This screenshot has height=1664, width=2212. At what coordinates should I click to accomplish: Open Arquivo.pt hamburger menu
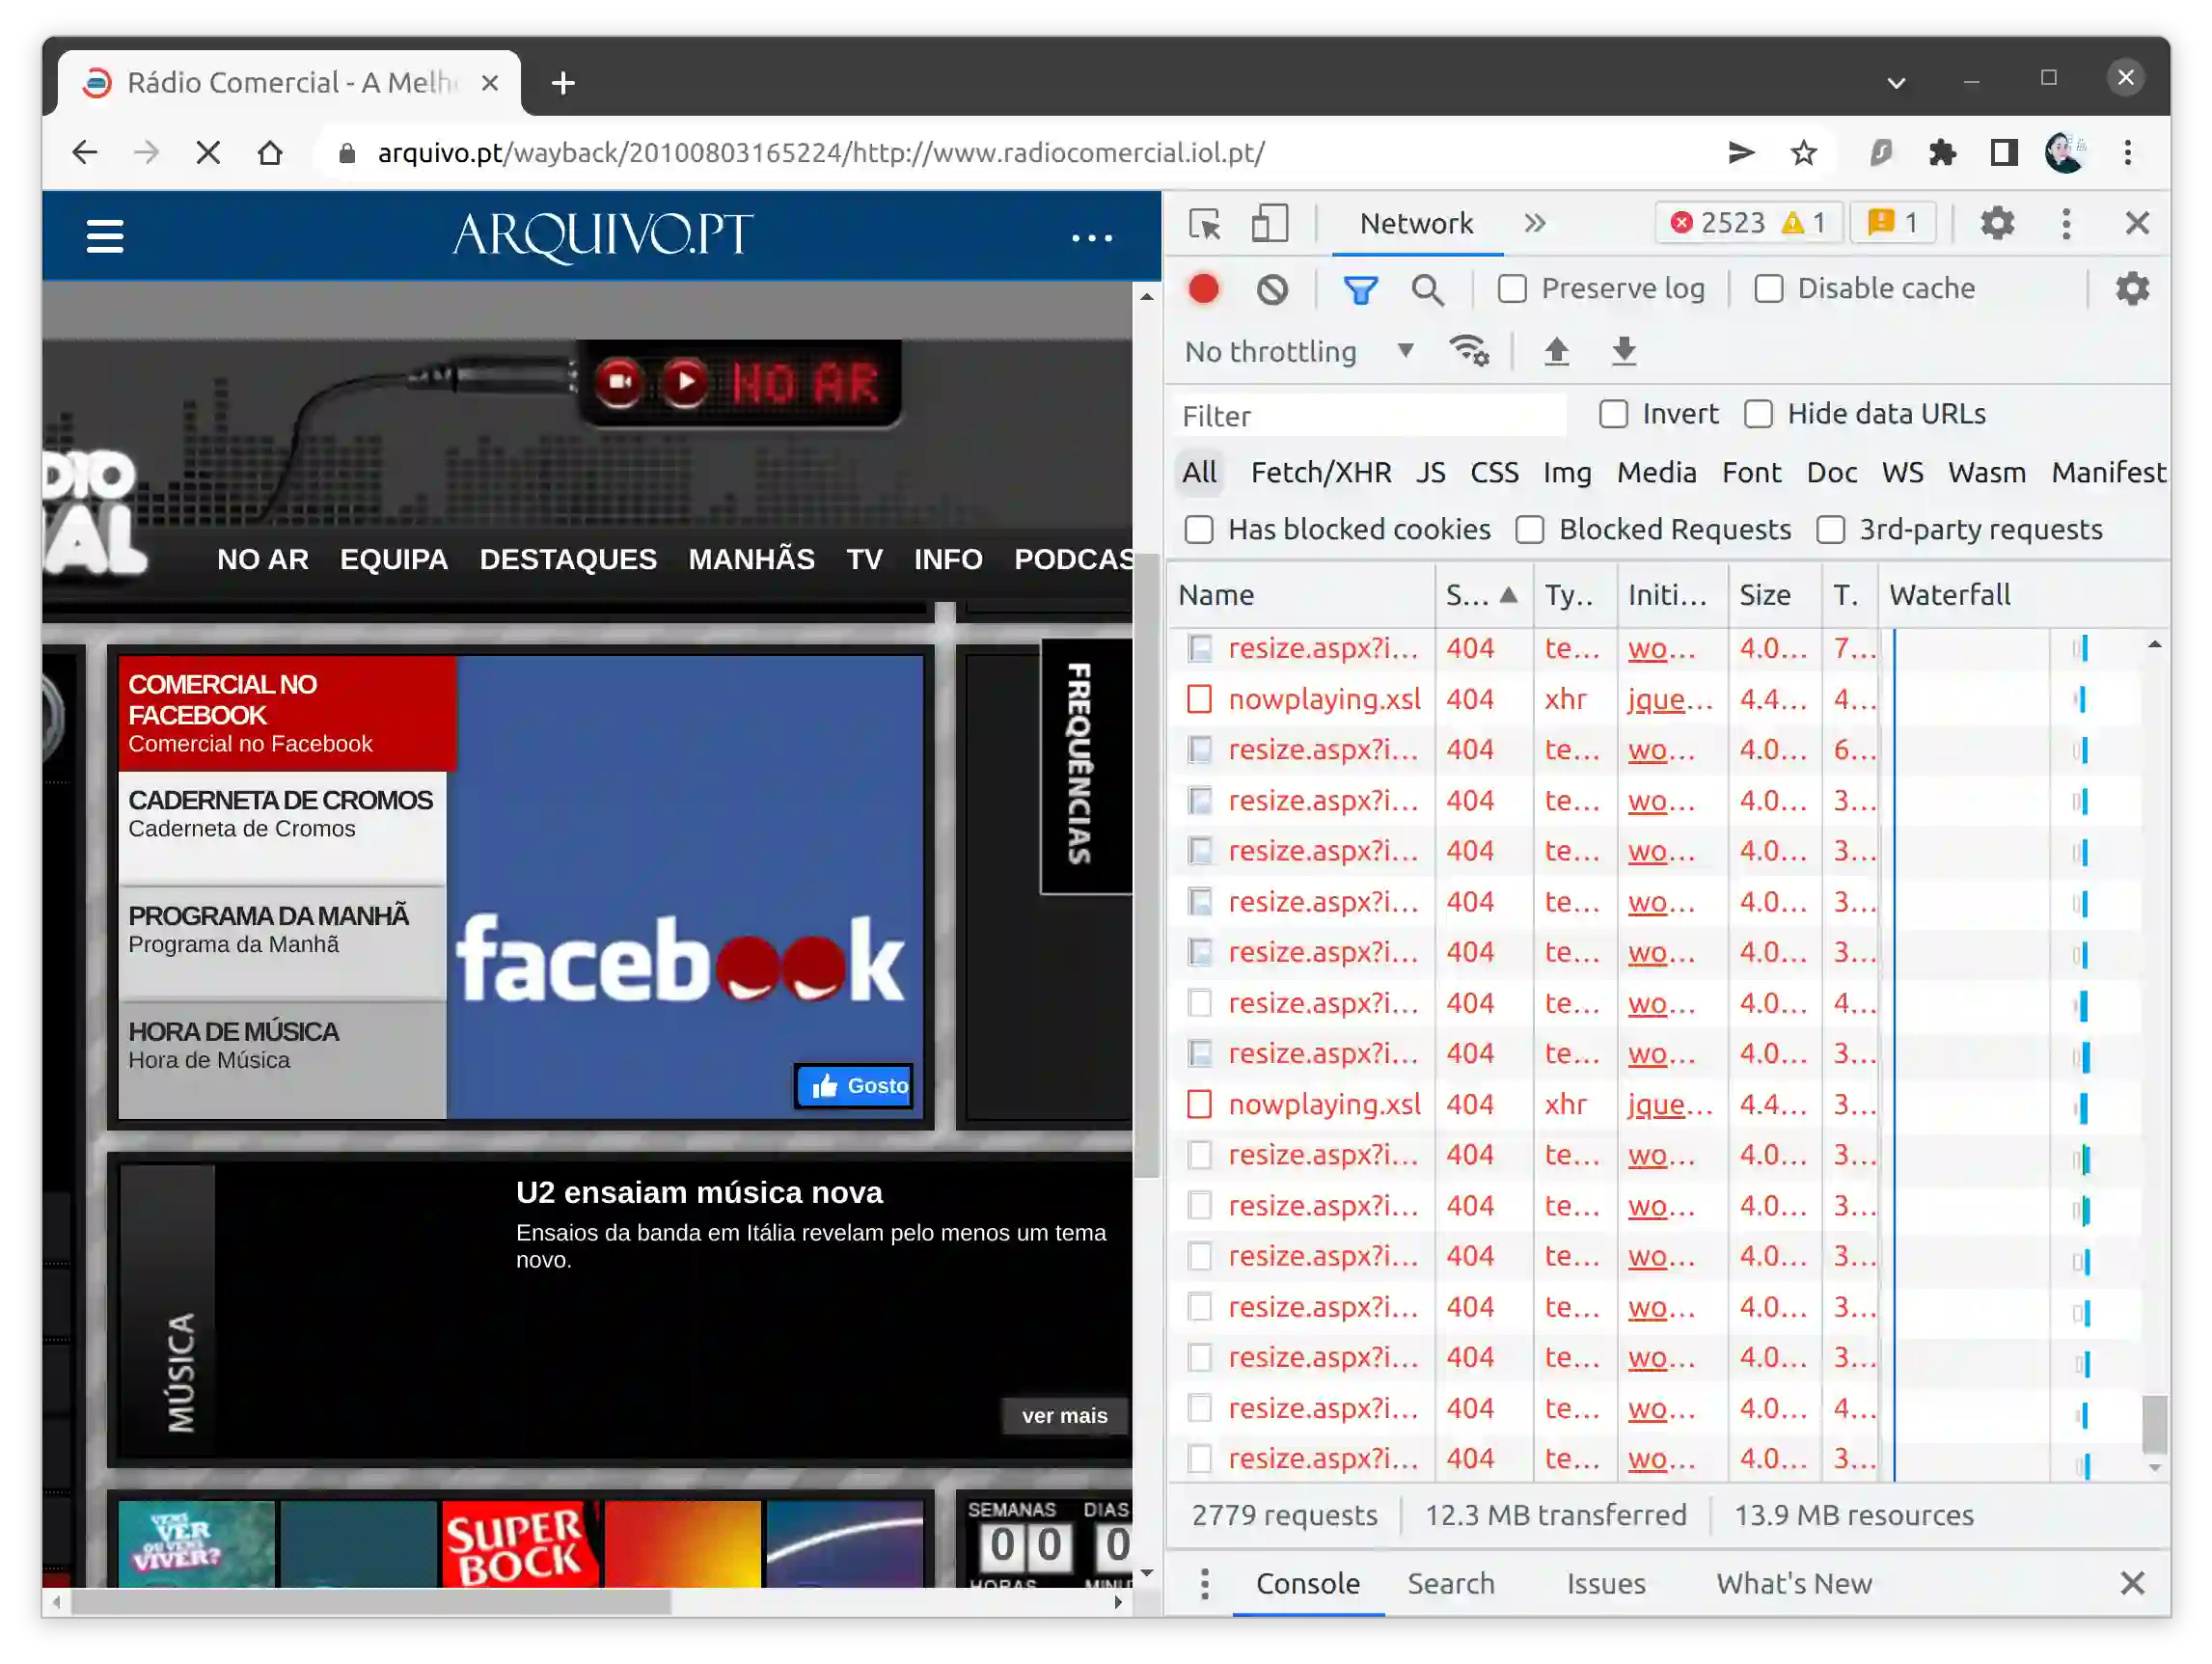pyautogui.click(x=105, y=237)
